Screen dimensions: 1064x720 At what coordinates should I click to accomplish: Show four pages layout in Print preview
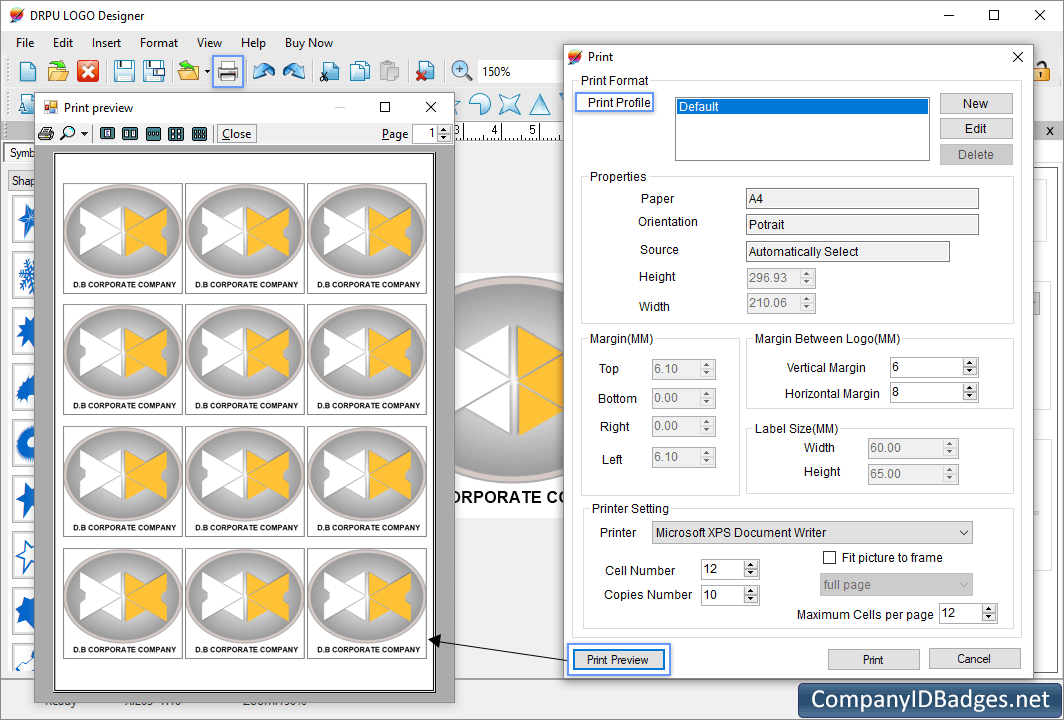pyautogui.click(x=176, y=134)
